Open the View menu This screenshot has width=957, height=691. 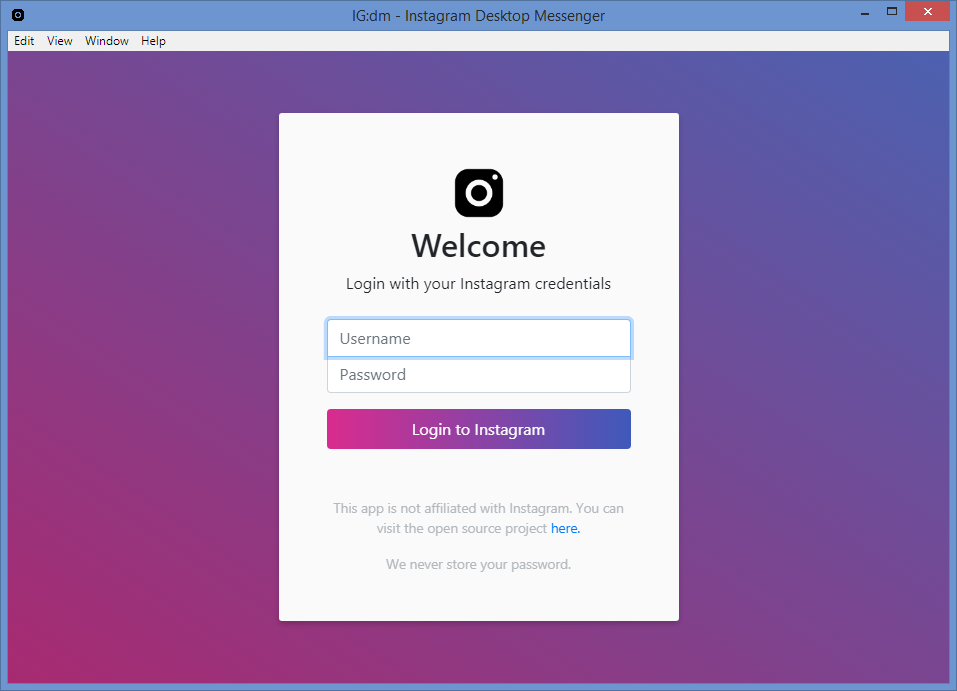60,41
